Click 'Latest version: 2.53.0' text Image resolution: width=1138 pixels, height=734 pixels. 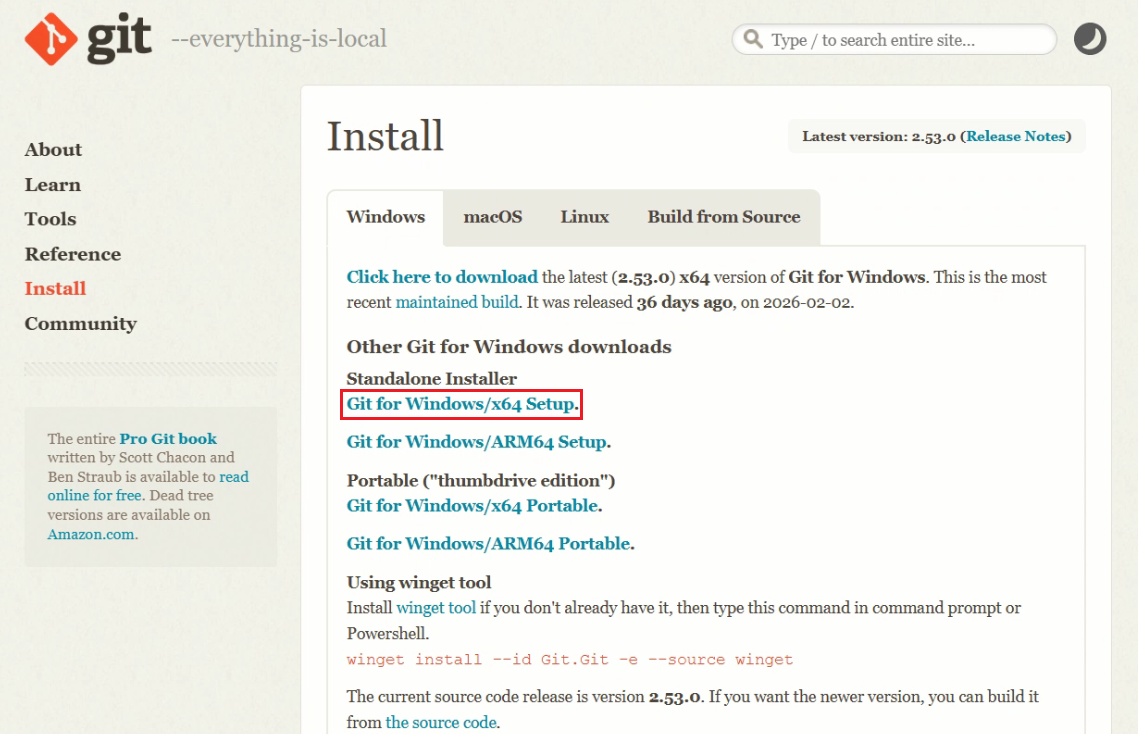point(879,136)
